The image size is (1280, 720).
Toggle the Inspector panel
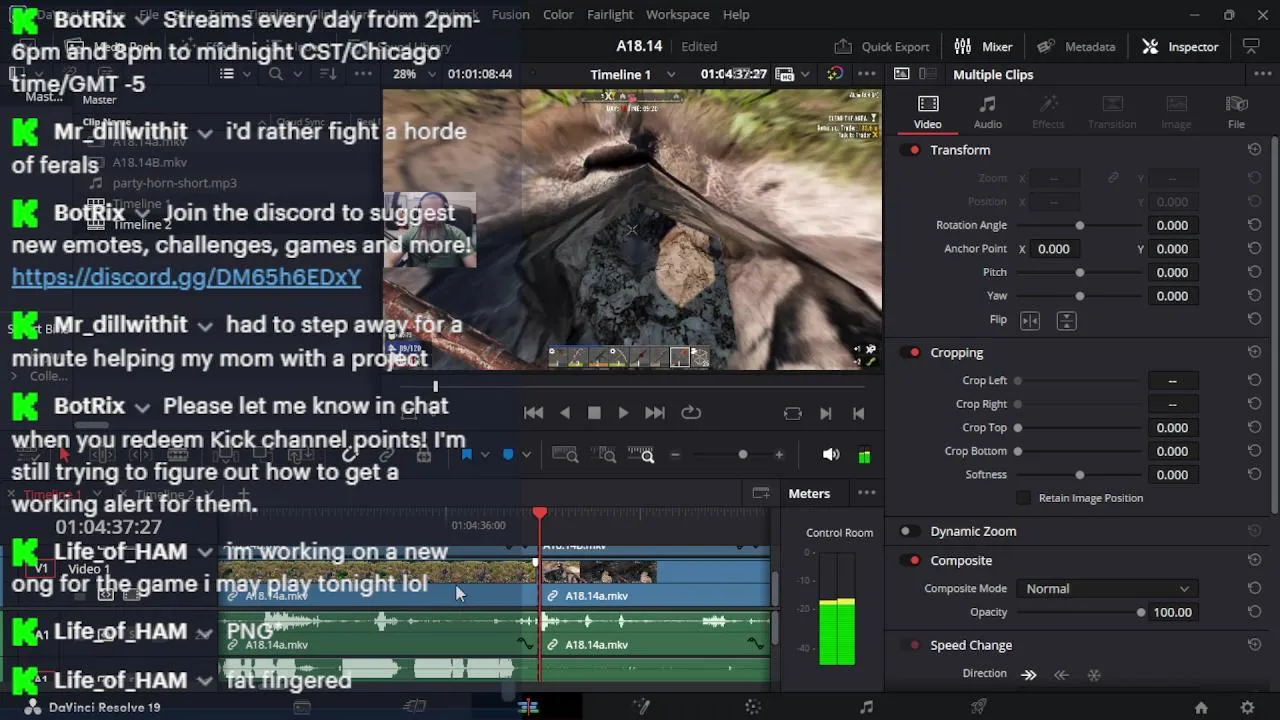pyautogui.click(x=1181, y=46)
